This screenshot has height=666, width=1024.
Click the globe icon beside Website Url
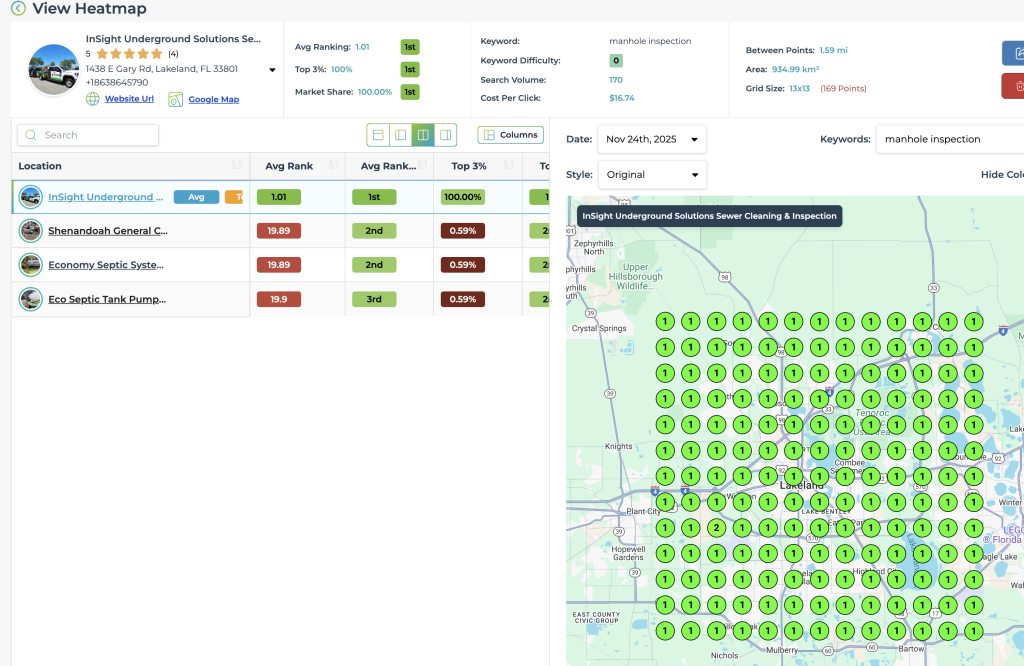pos(93,99)
